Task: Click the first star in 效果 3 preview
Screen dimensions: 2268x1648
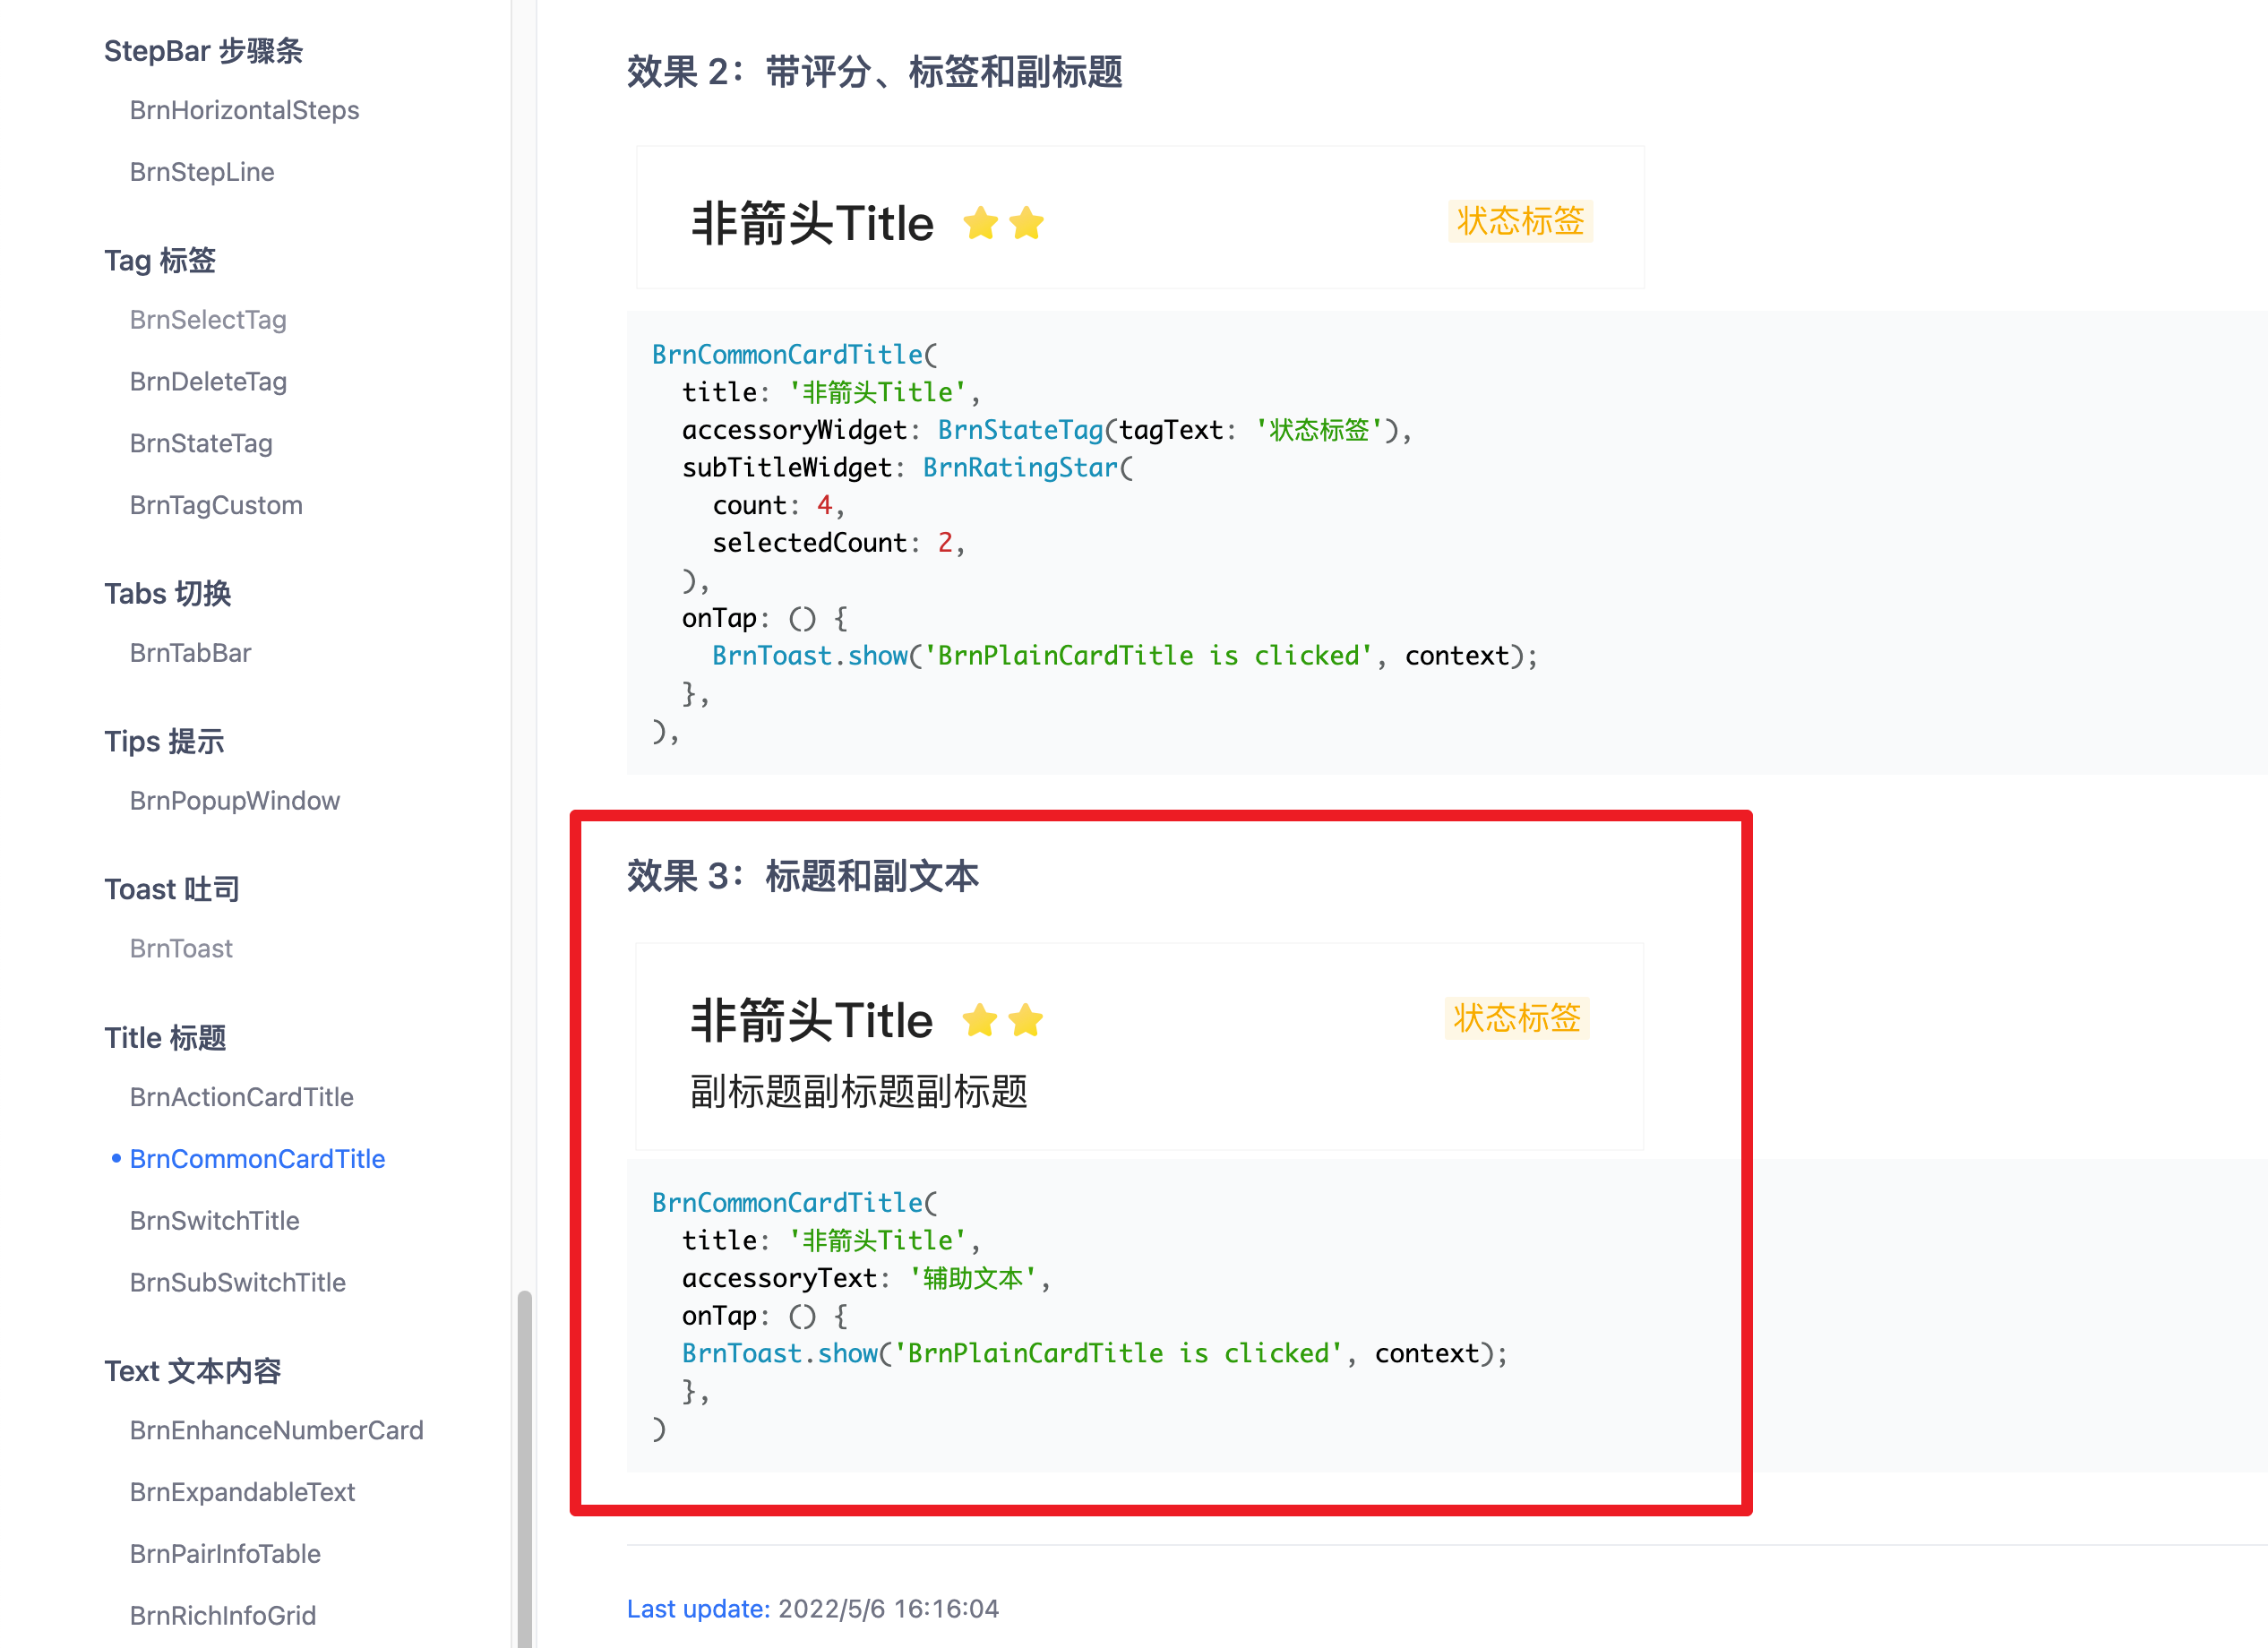Action: (x=980, y=1021)
